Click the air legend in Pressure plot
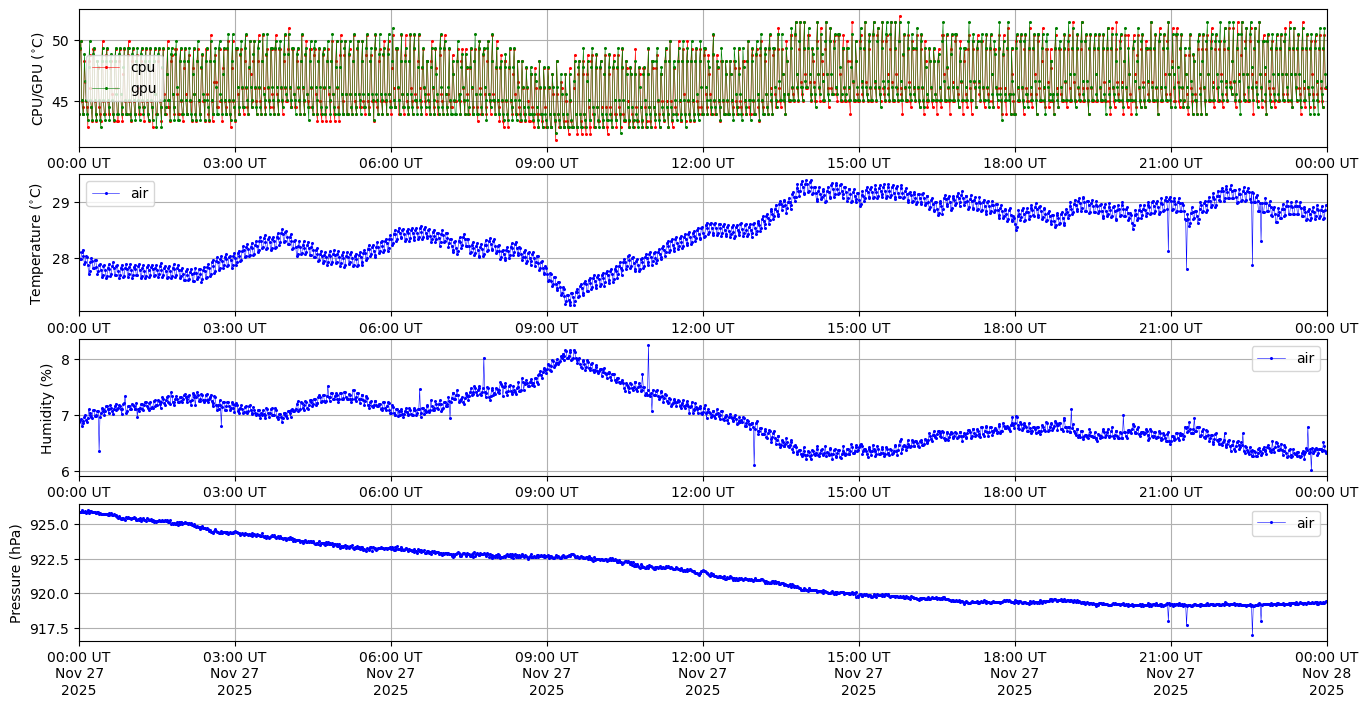This screenshot has width=1368, height=707. (x=1297, y=523)
